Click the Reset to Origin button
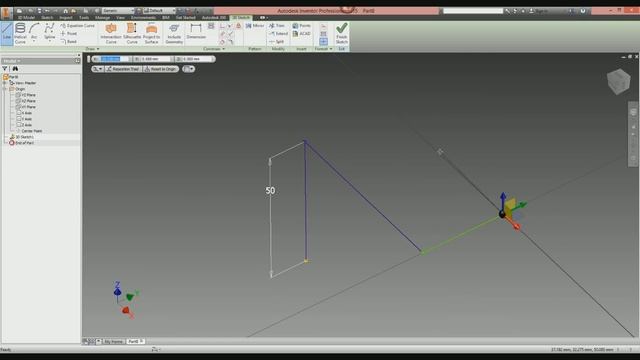Screen dimensions: 640x360 [161, 69]
